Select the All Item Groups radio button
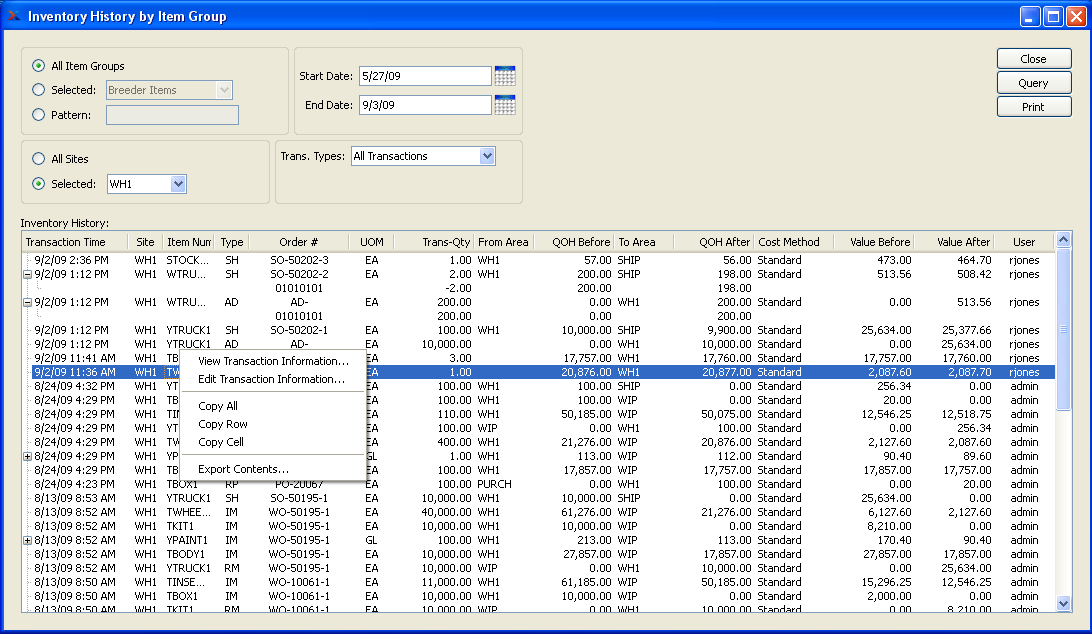1092x634 pixels. [x=39, y=66]
